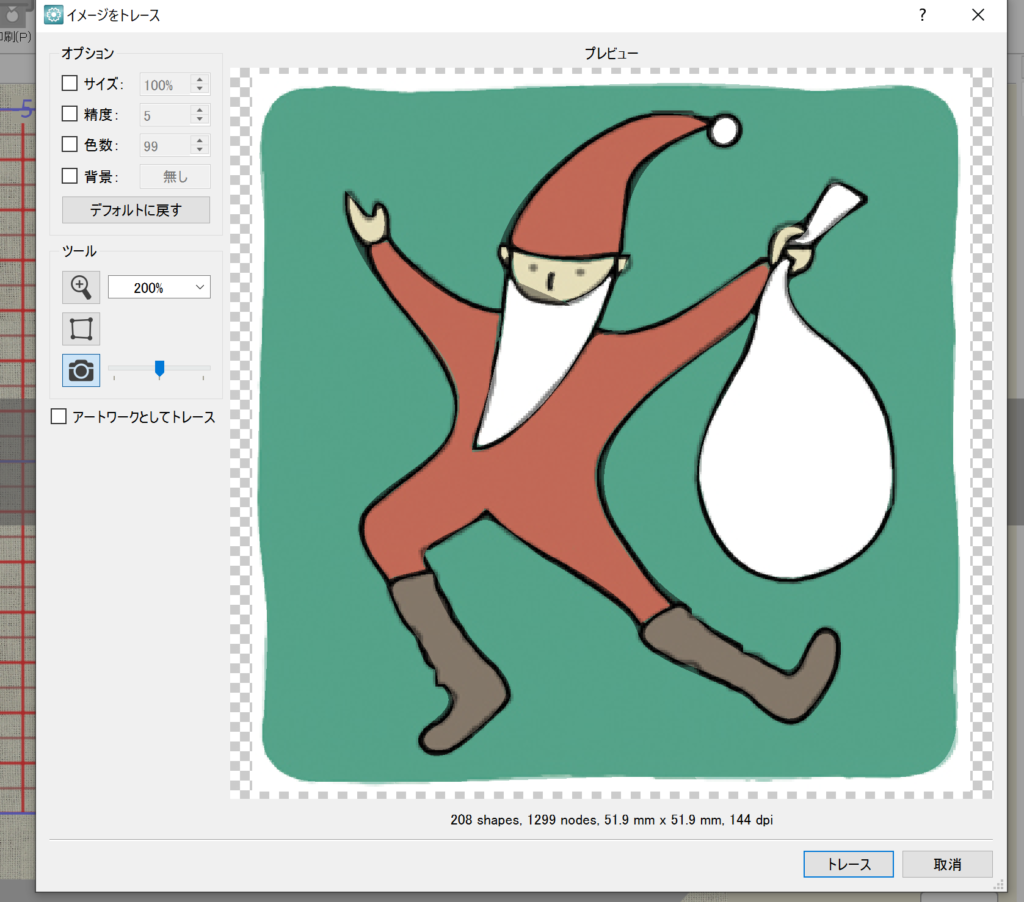The width and height of the screenshot is (1024, 902).
Task: Click the 色数 value spinner arrows
Action: [x=200, y=145]
